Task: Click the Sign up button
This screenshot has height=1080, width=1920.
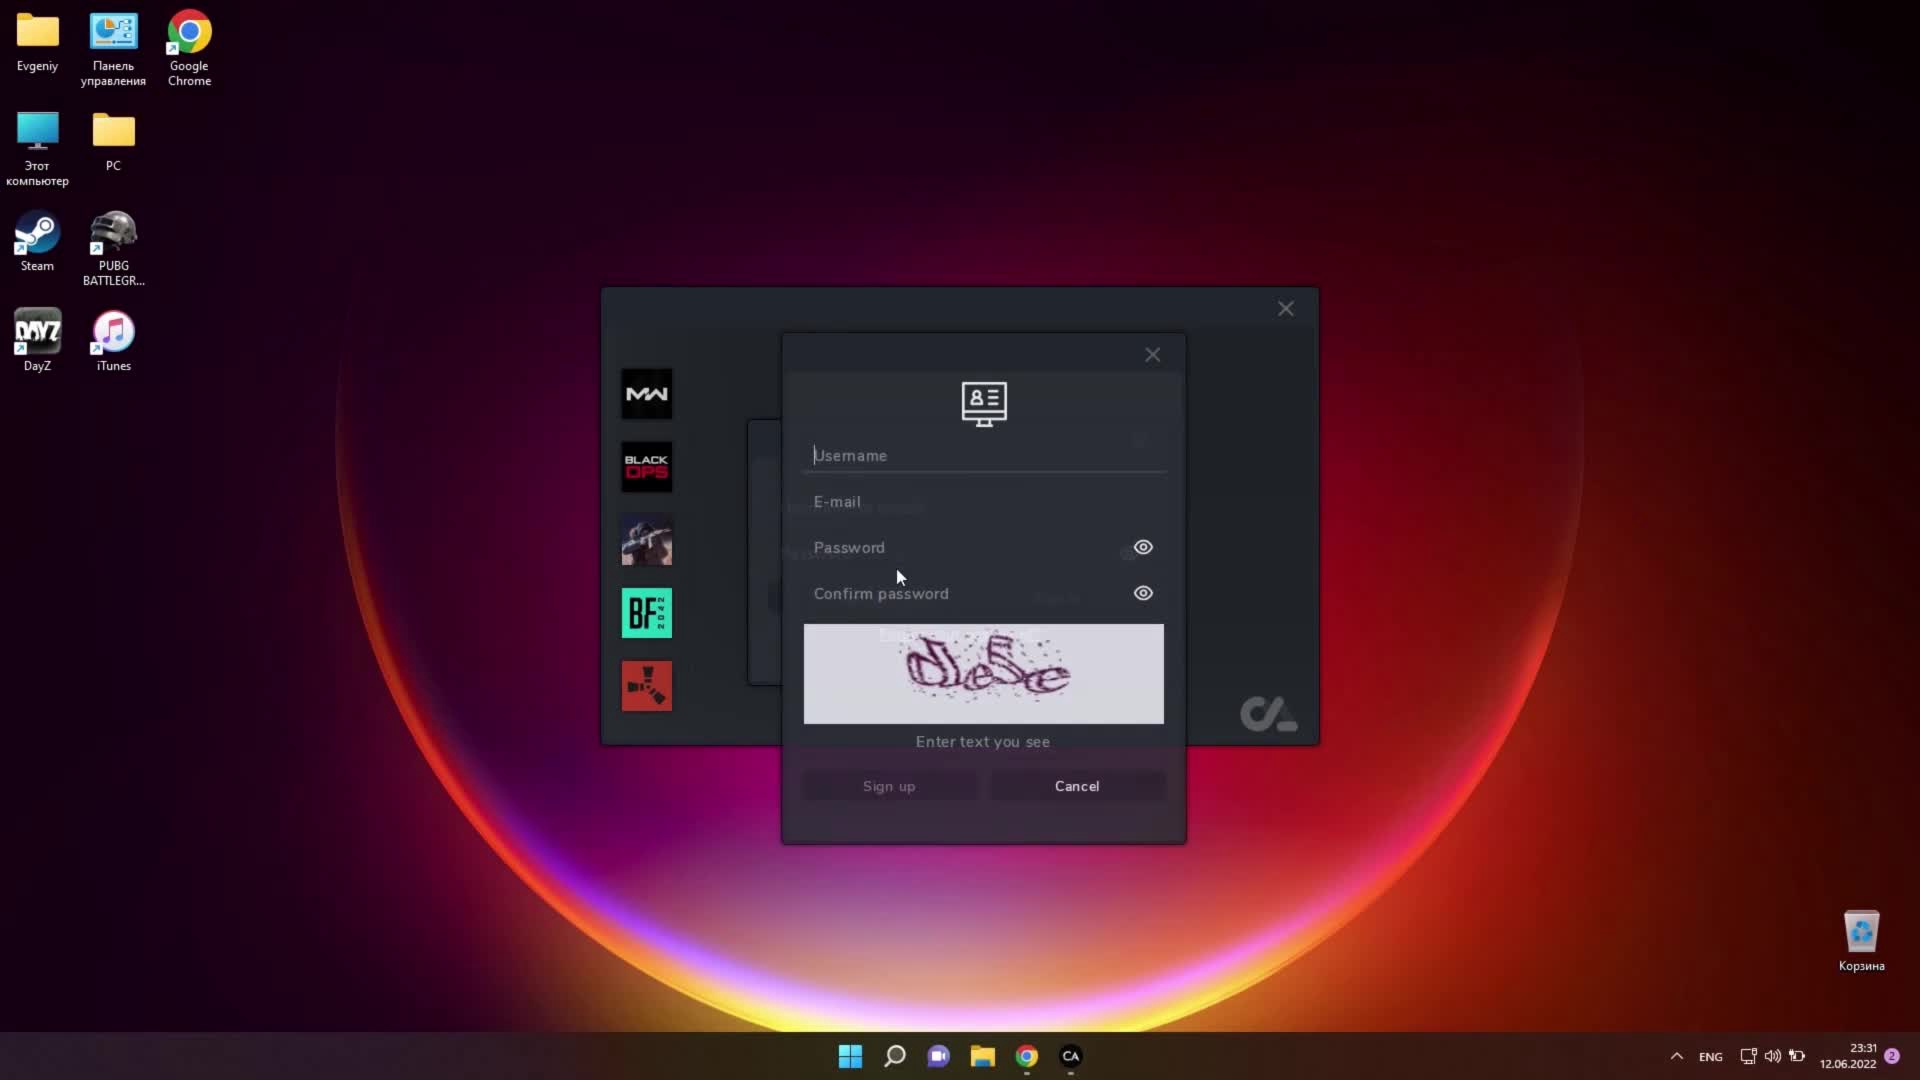Action: (x=889, y=786)
